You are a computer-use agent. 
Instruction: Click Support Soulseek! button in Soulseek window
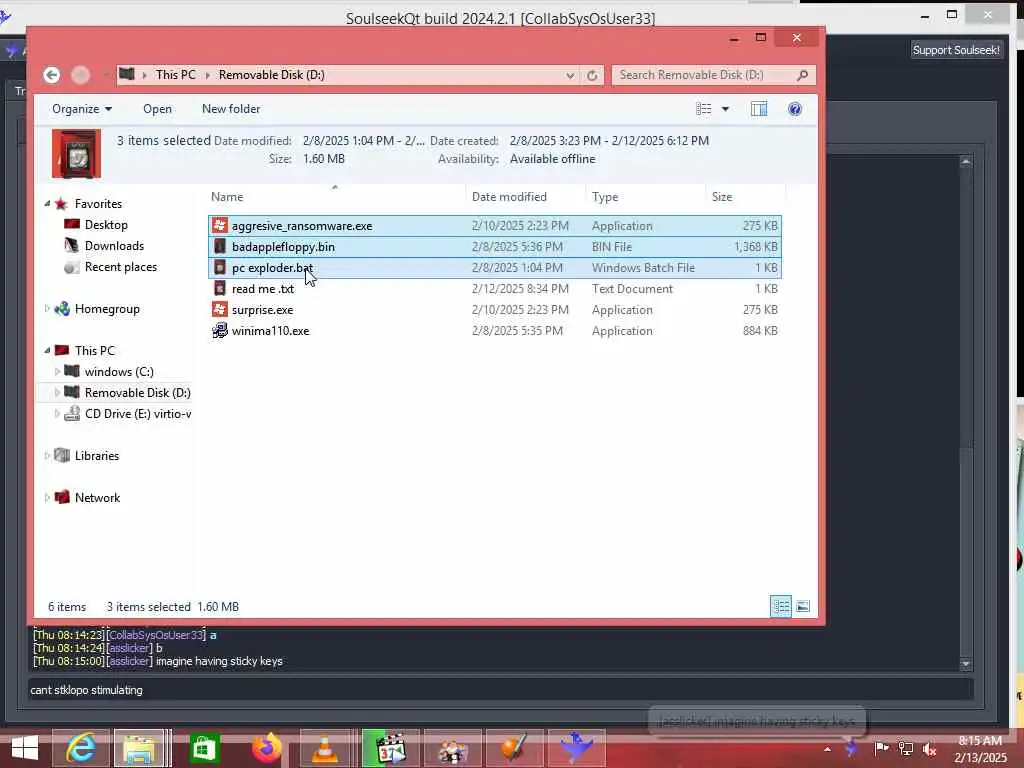tap(956, 50)
